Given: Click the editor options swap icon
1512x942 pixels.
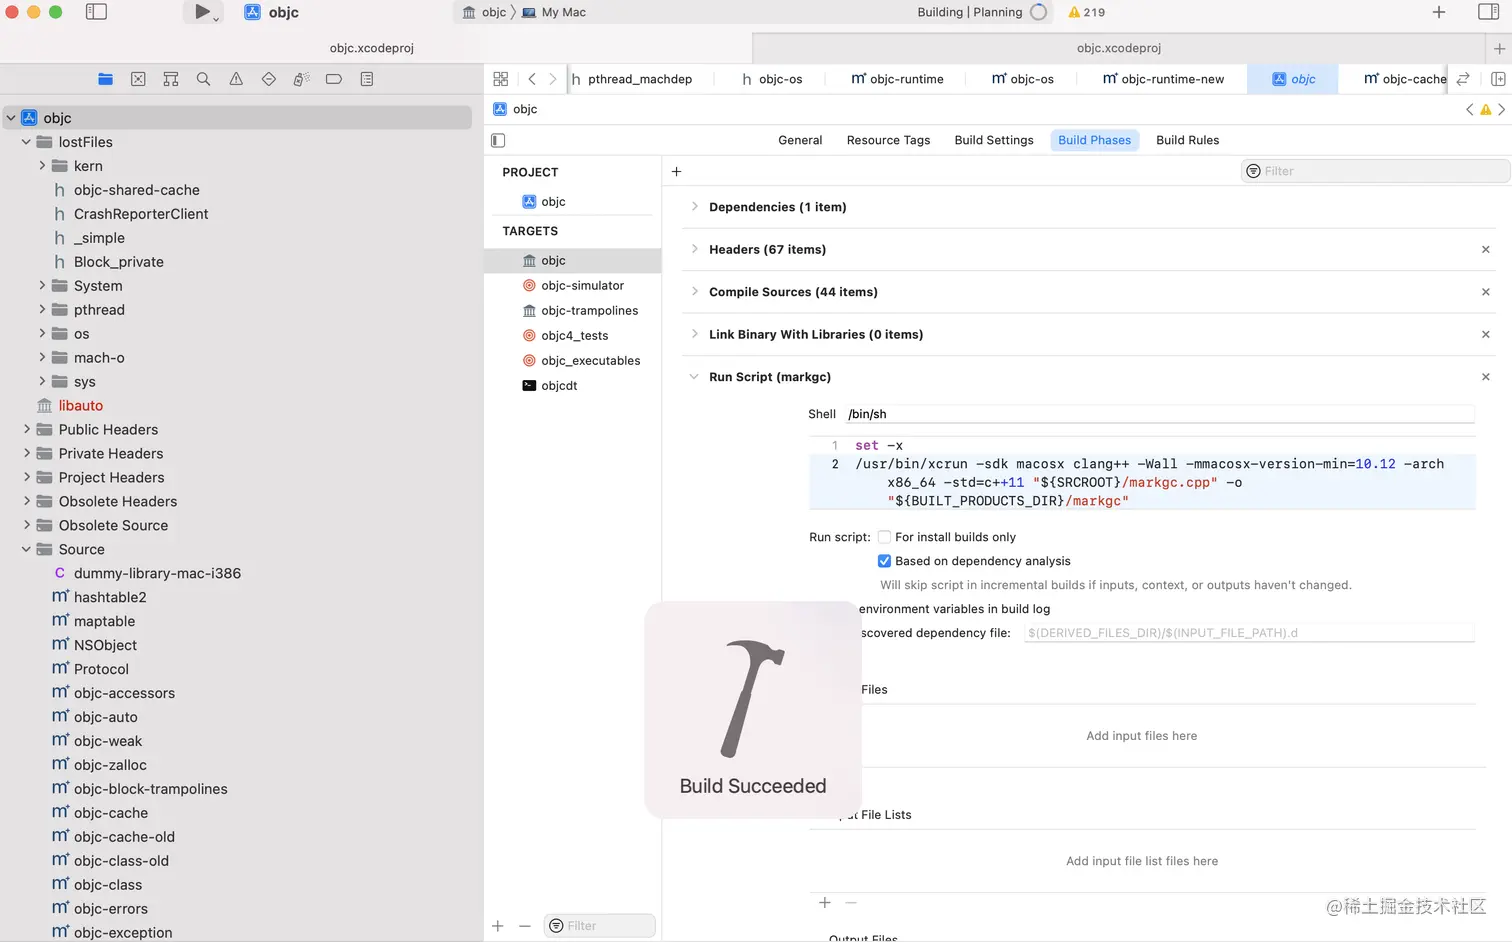Looking at the screenshot, I should coord(1463,79).
